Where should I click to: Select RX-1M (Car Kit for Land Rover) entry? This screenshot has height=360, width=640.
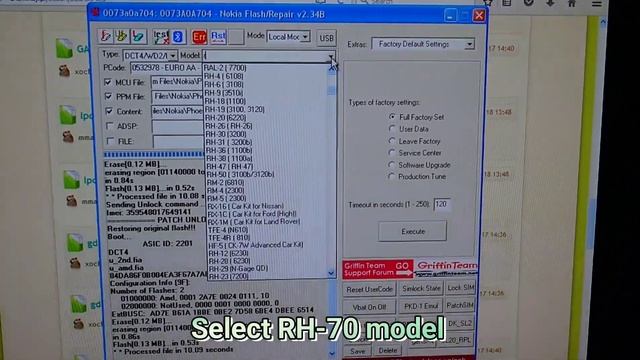tap(254, 222)
